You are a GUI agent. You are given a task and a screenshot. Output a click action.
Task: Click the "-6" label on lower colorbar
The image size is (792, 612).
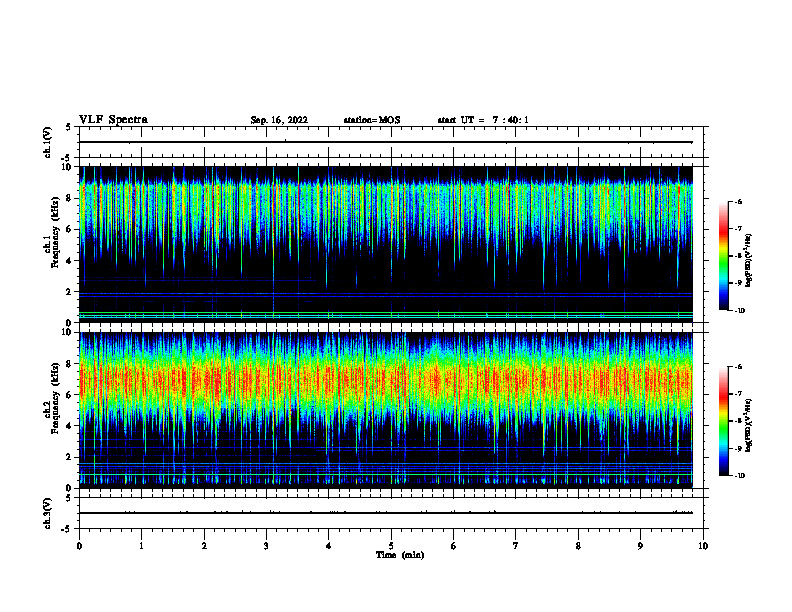click(x=738, y=367)
